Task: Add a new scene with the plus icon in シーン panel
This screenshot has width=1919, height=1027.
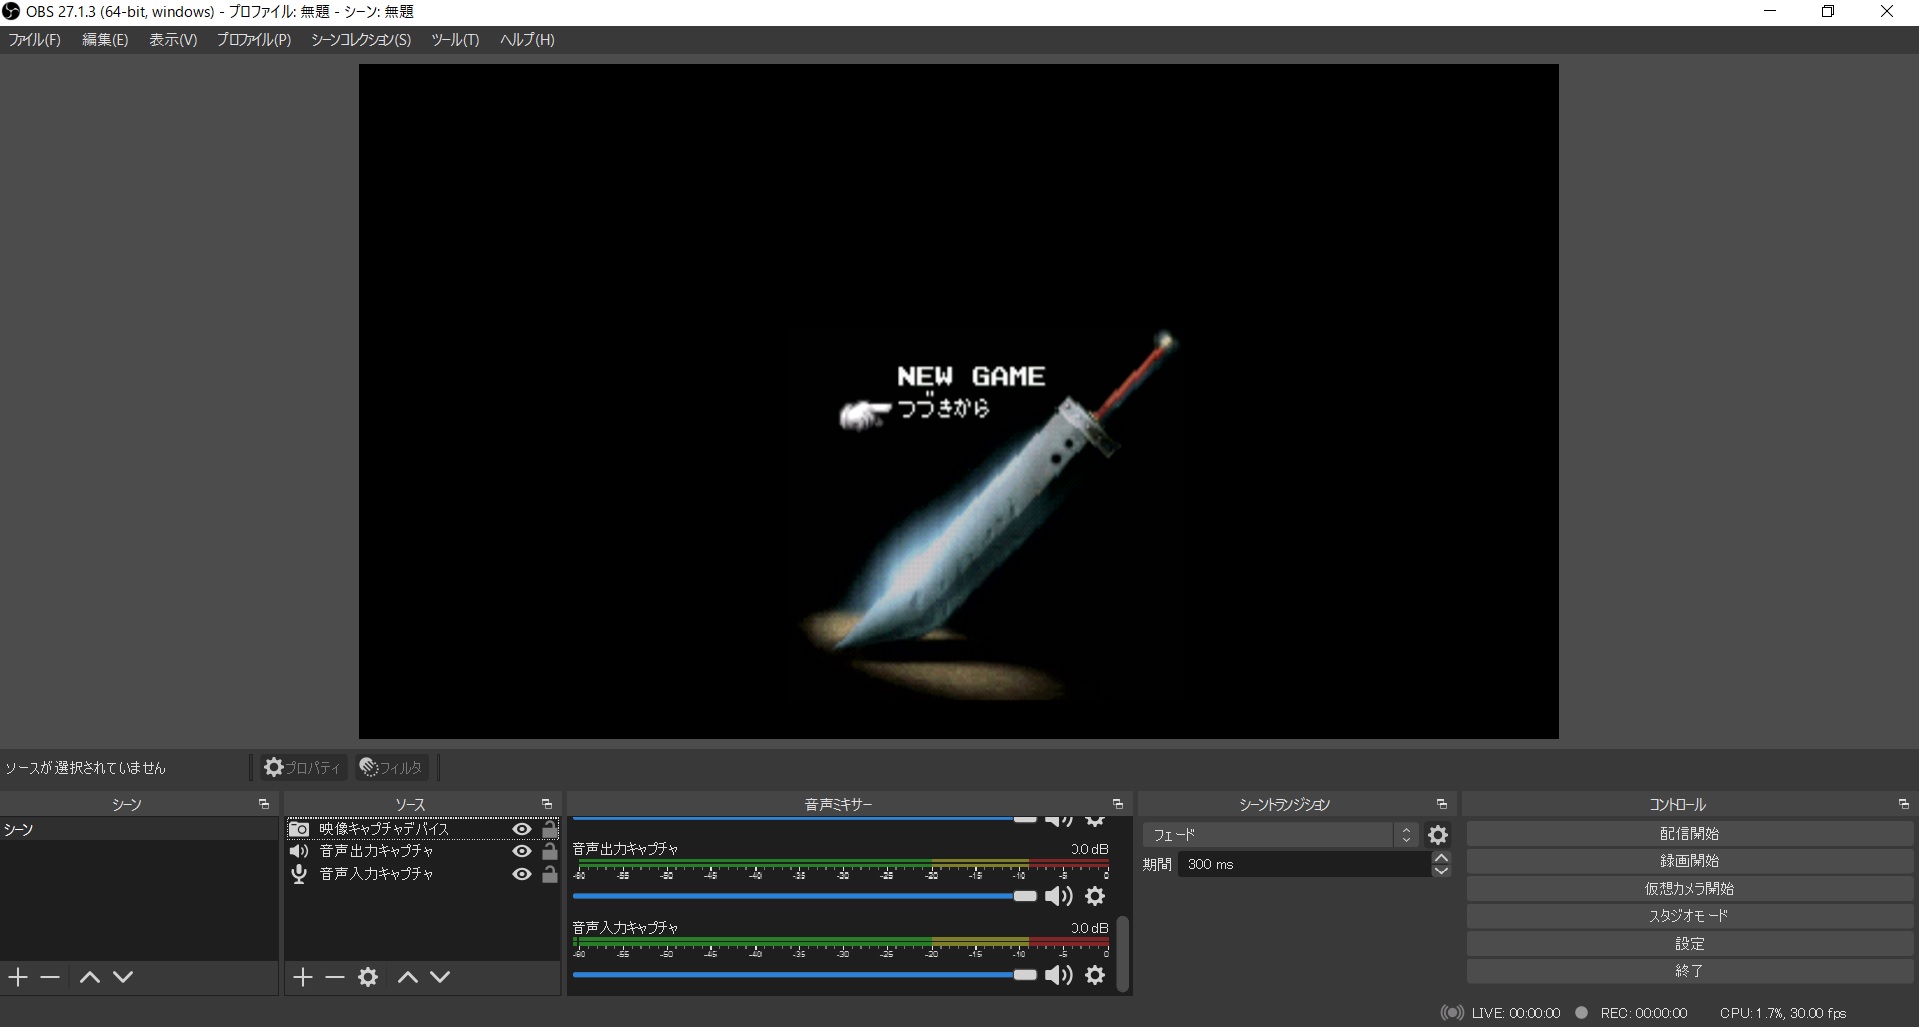Action: [x=18, y=977]
